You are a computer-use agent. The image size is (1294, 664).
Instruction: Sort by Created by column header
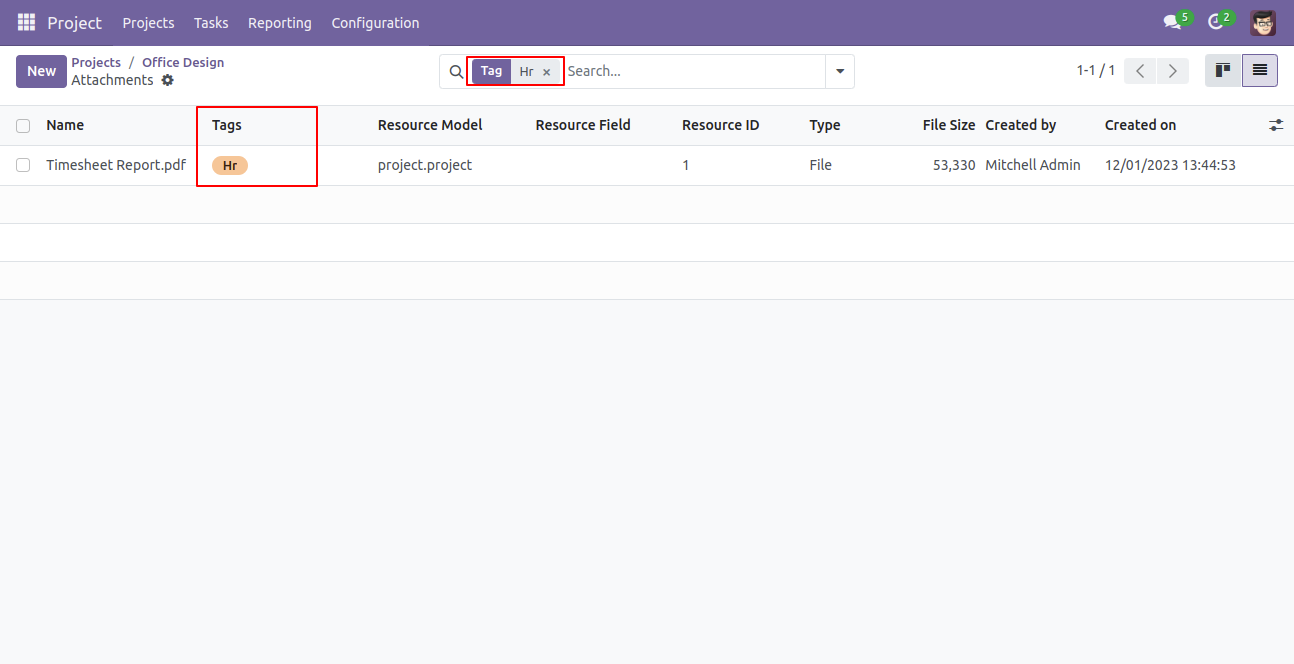tap(1021, 125)
